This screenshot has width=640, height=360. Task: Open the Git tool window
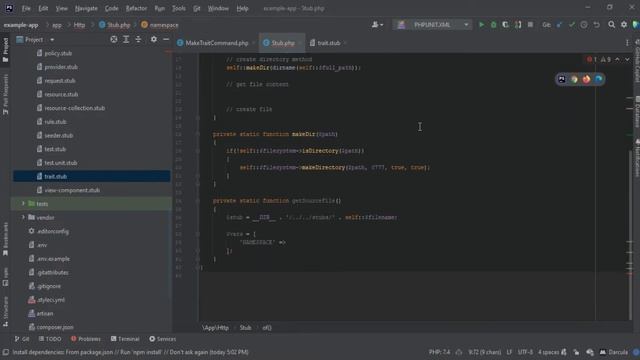pos(22,339)
